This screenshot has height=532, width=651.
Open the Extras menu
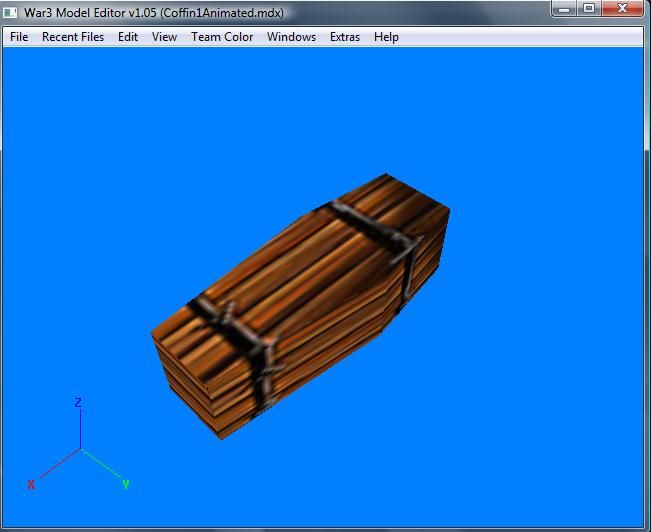point(345,37)
